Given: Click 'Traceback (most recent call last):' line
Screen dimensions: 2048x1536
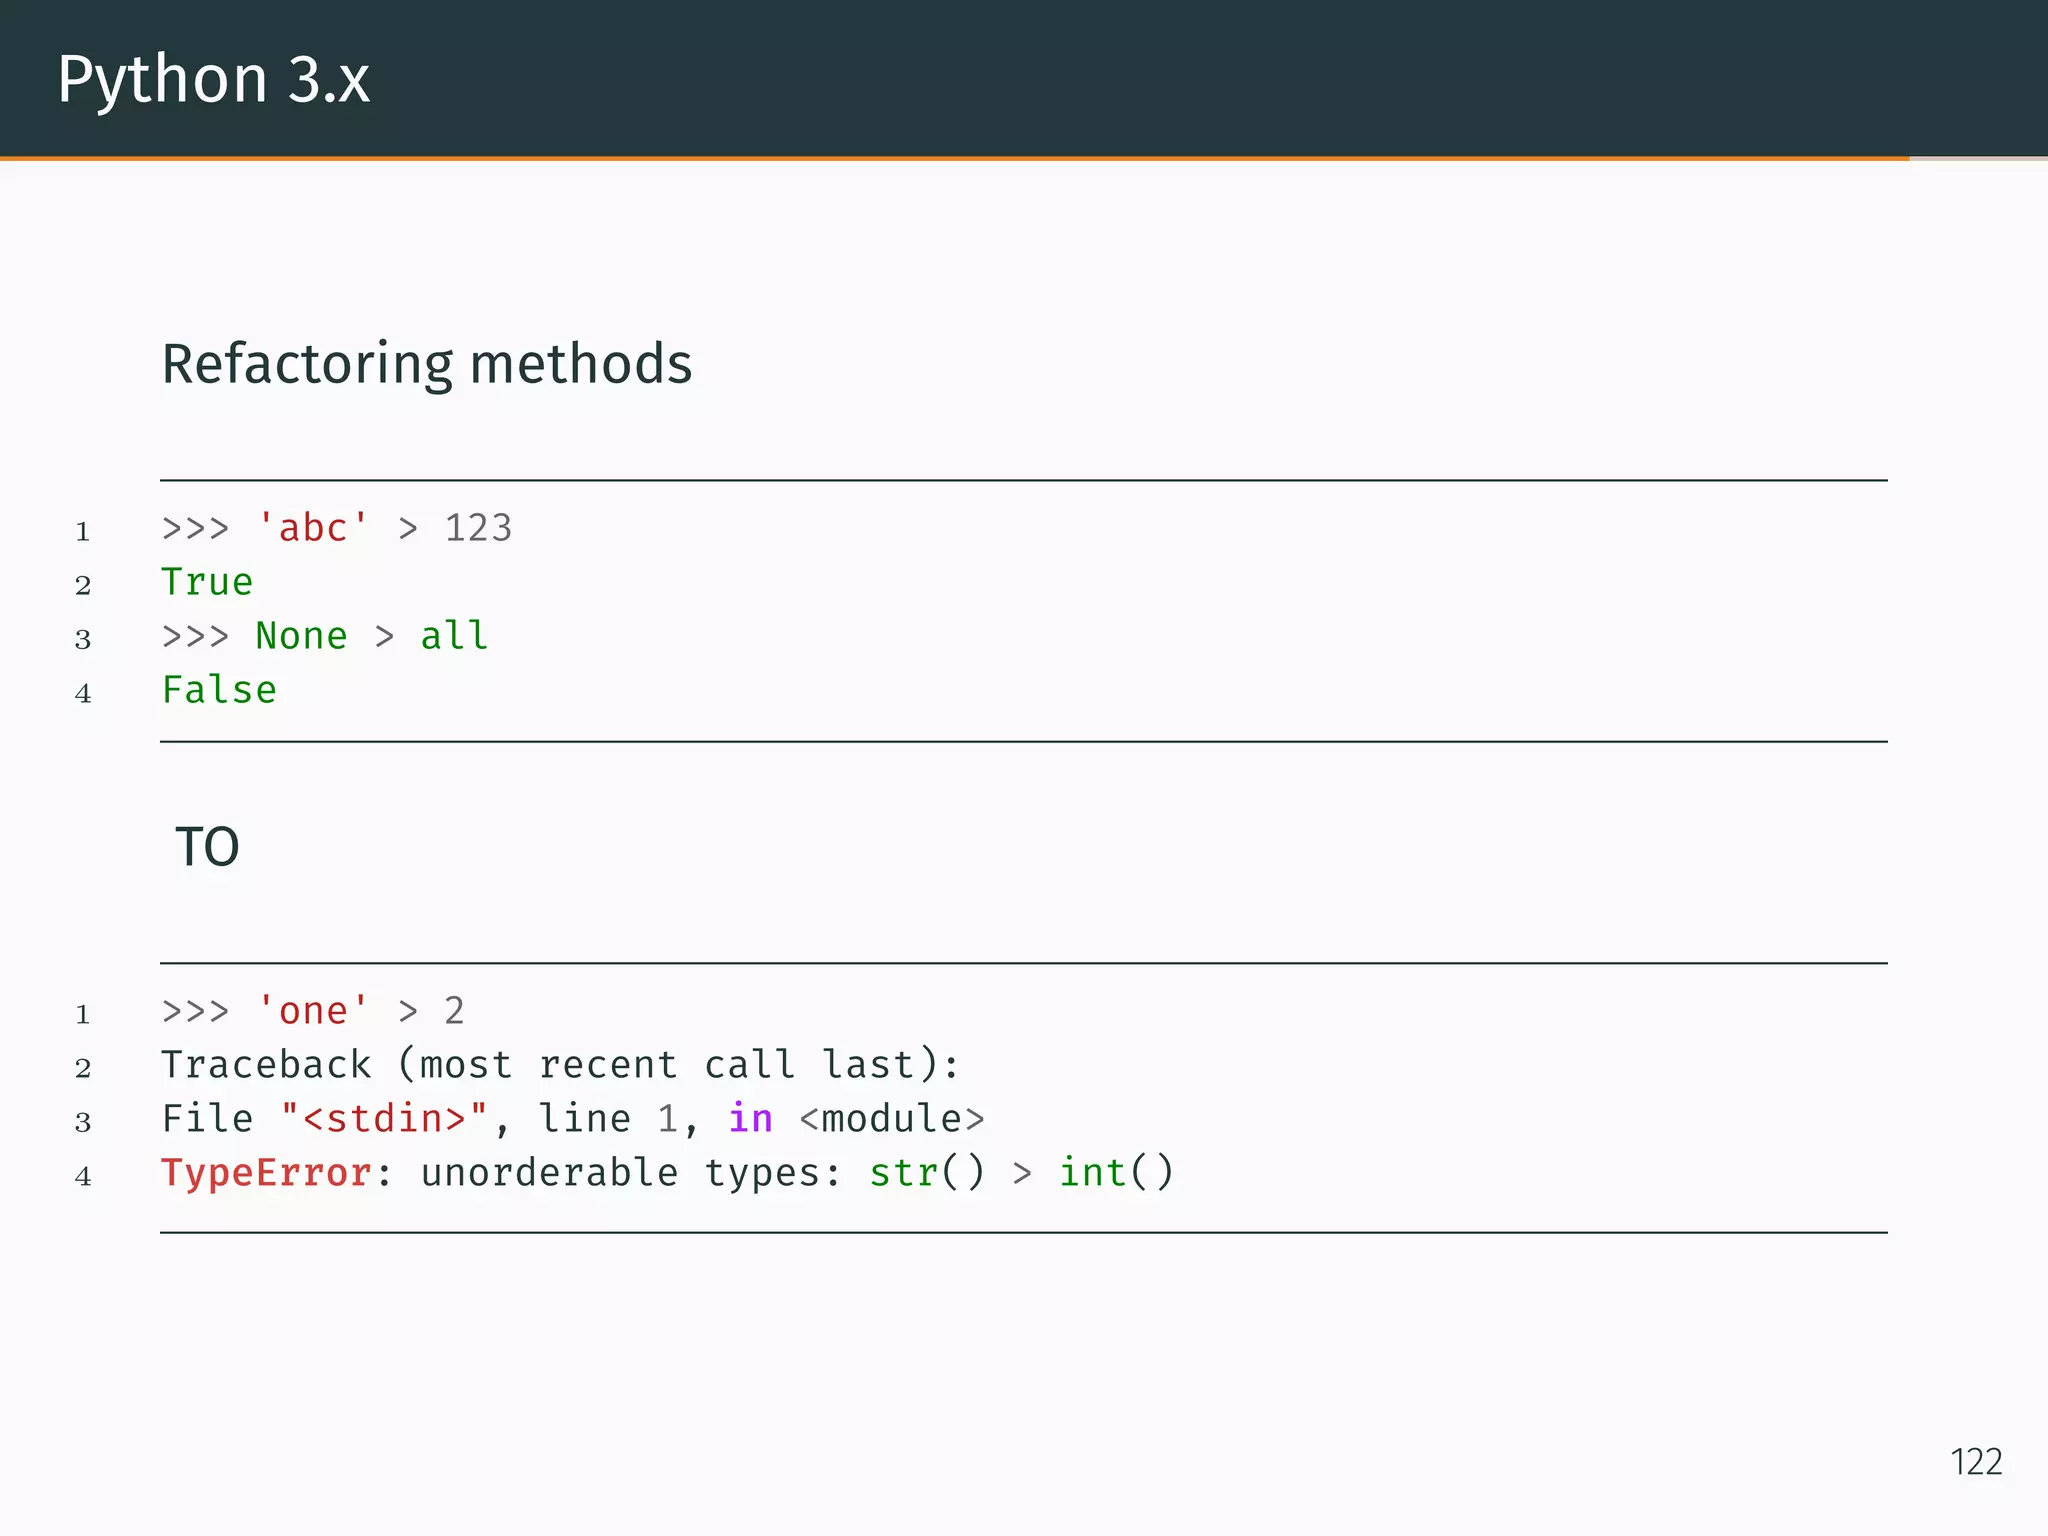Looking at the screenshot, I should click(x=561, y=1065).
